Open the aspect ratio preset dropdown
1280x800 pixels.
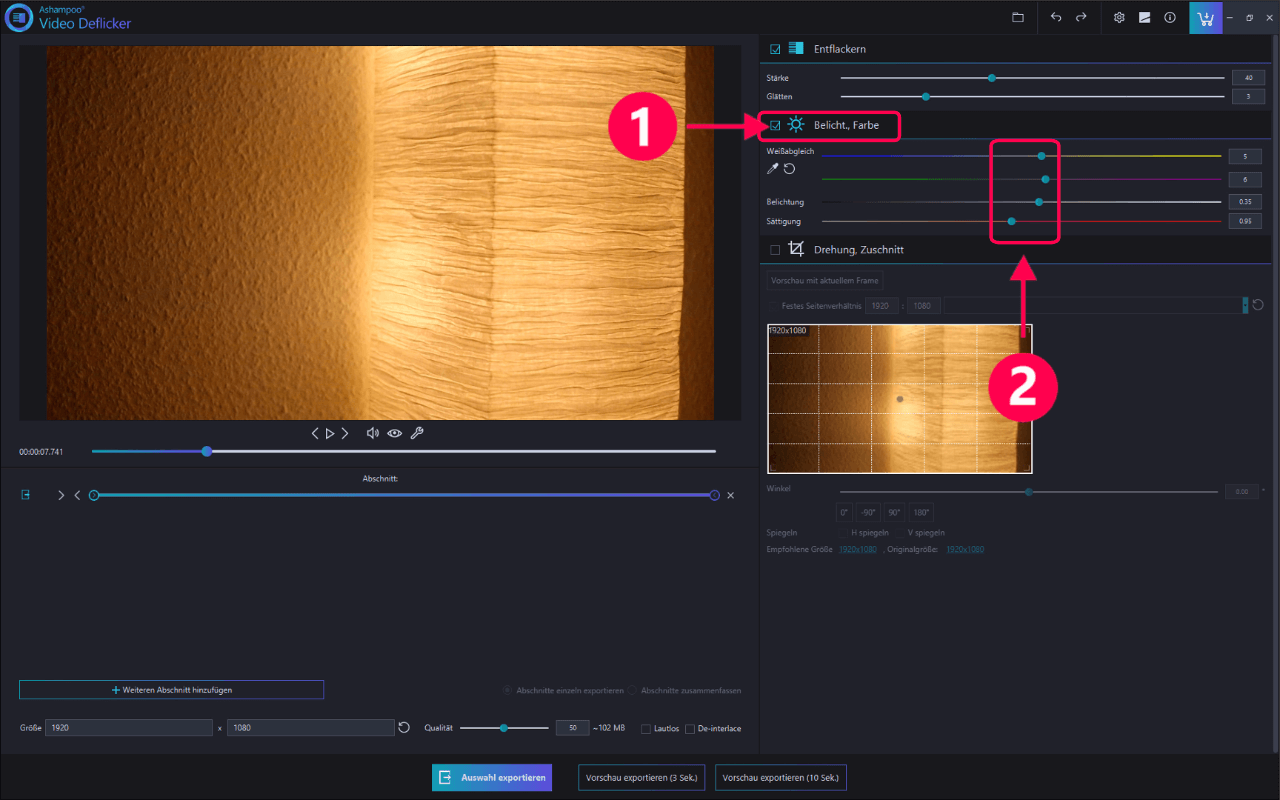point(1245,305)
